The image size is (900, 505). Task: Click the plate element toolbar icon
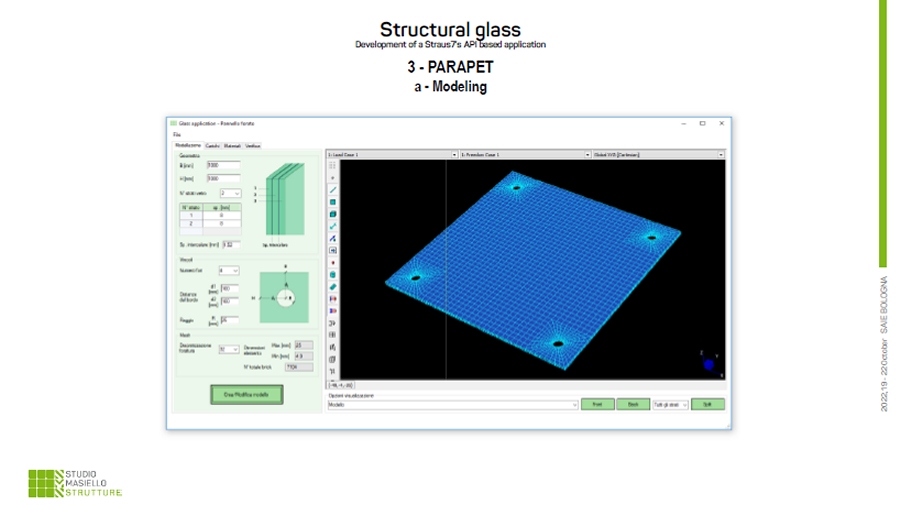[333, 202]
